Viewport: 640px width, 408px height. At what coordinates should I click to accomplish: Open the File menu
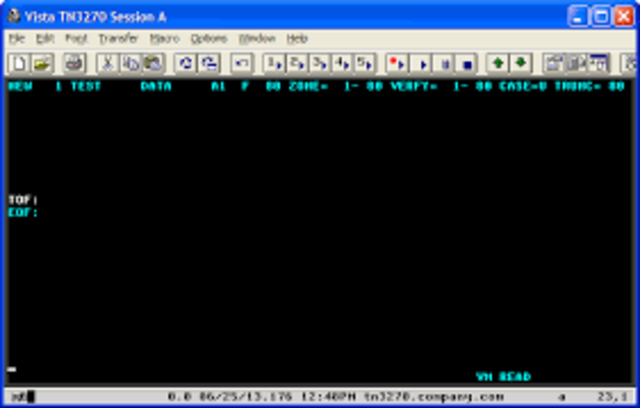(x=17, y=39)
